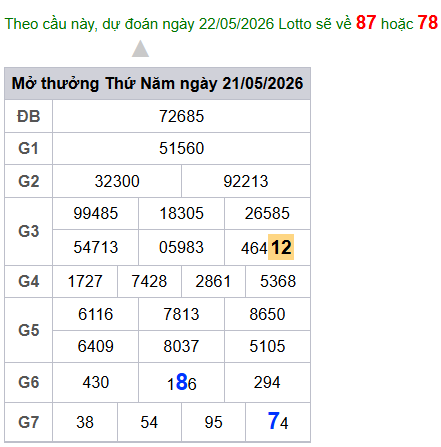This screenshot has width=441, height=447.
Task: Click the G3 row label
Action: pyautogui.click(x=29, y=231)
